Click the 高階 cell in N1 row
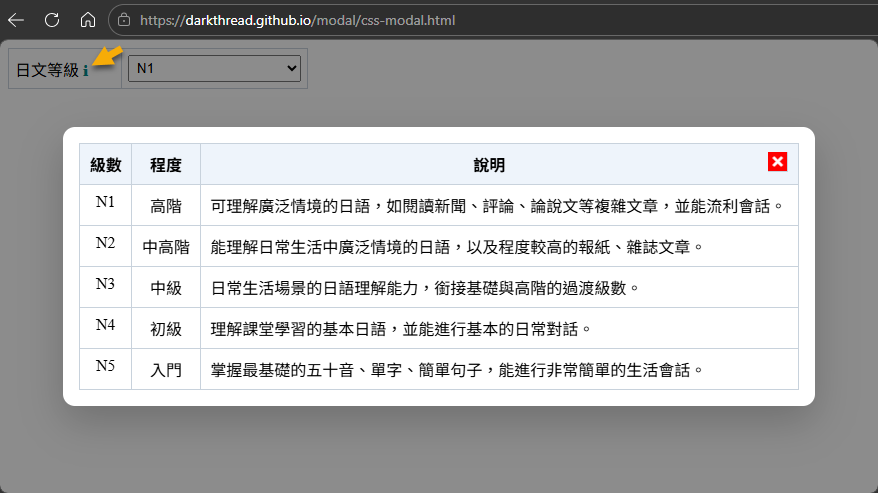The height and width of the screenshot is (493, 878). 166,206
